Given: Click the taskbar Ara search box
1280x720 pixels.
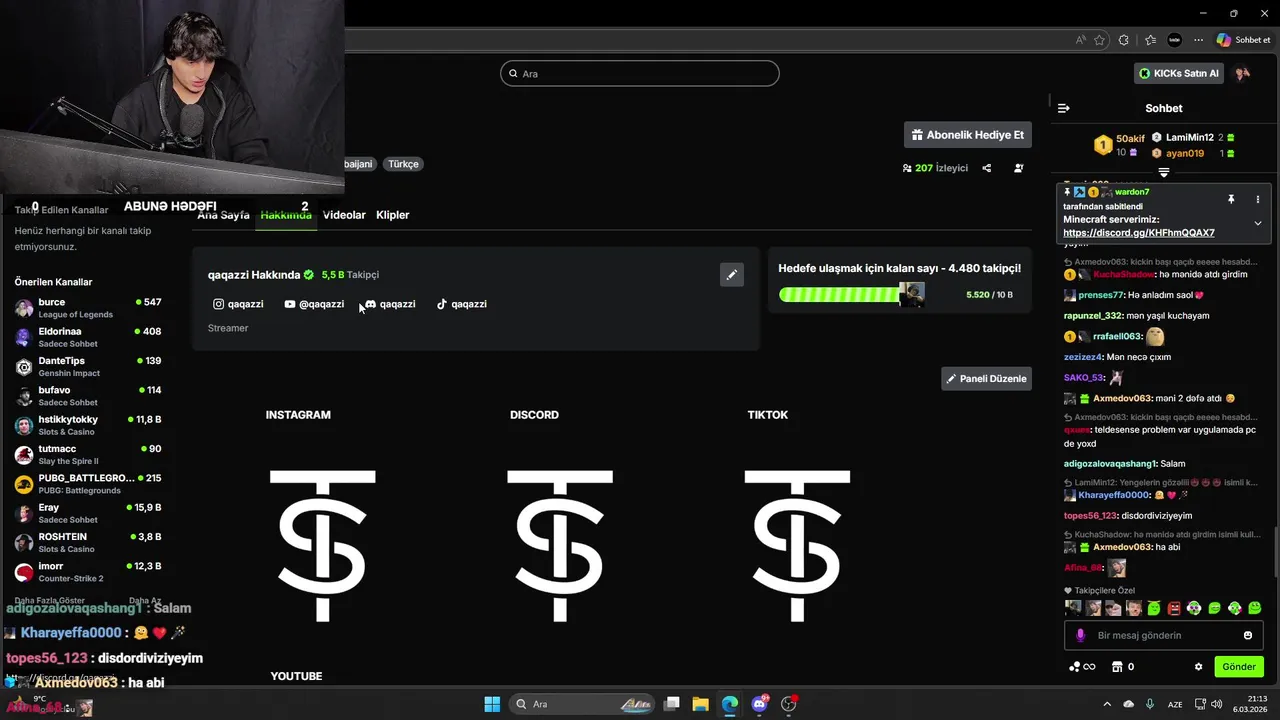Looking at the screenshot, I should coord(582,704).
